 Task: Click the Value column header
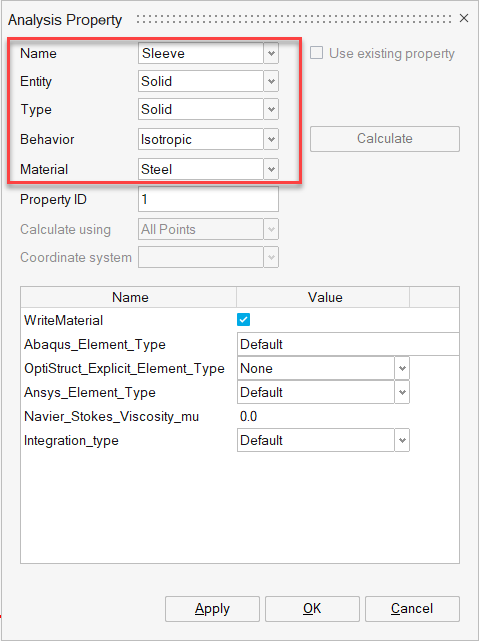pyautogui.click(x=323, y=297)
